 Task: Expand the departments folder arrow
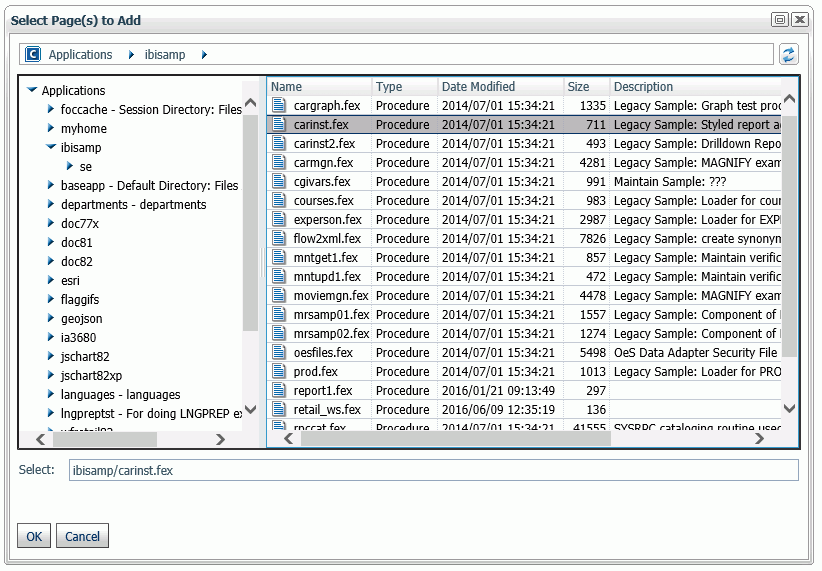pyautogui.click(x=51, y=203)
